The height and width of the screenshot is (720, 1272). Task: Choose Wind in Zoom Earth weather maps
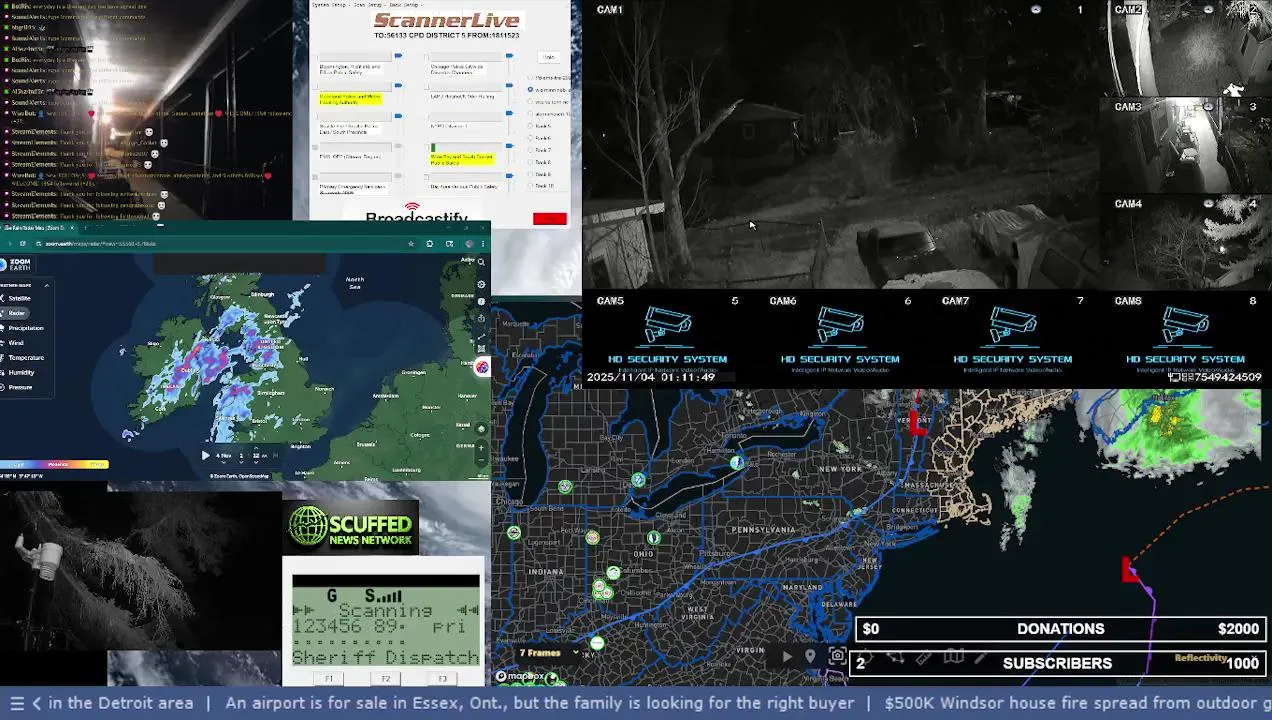16,343
